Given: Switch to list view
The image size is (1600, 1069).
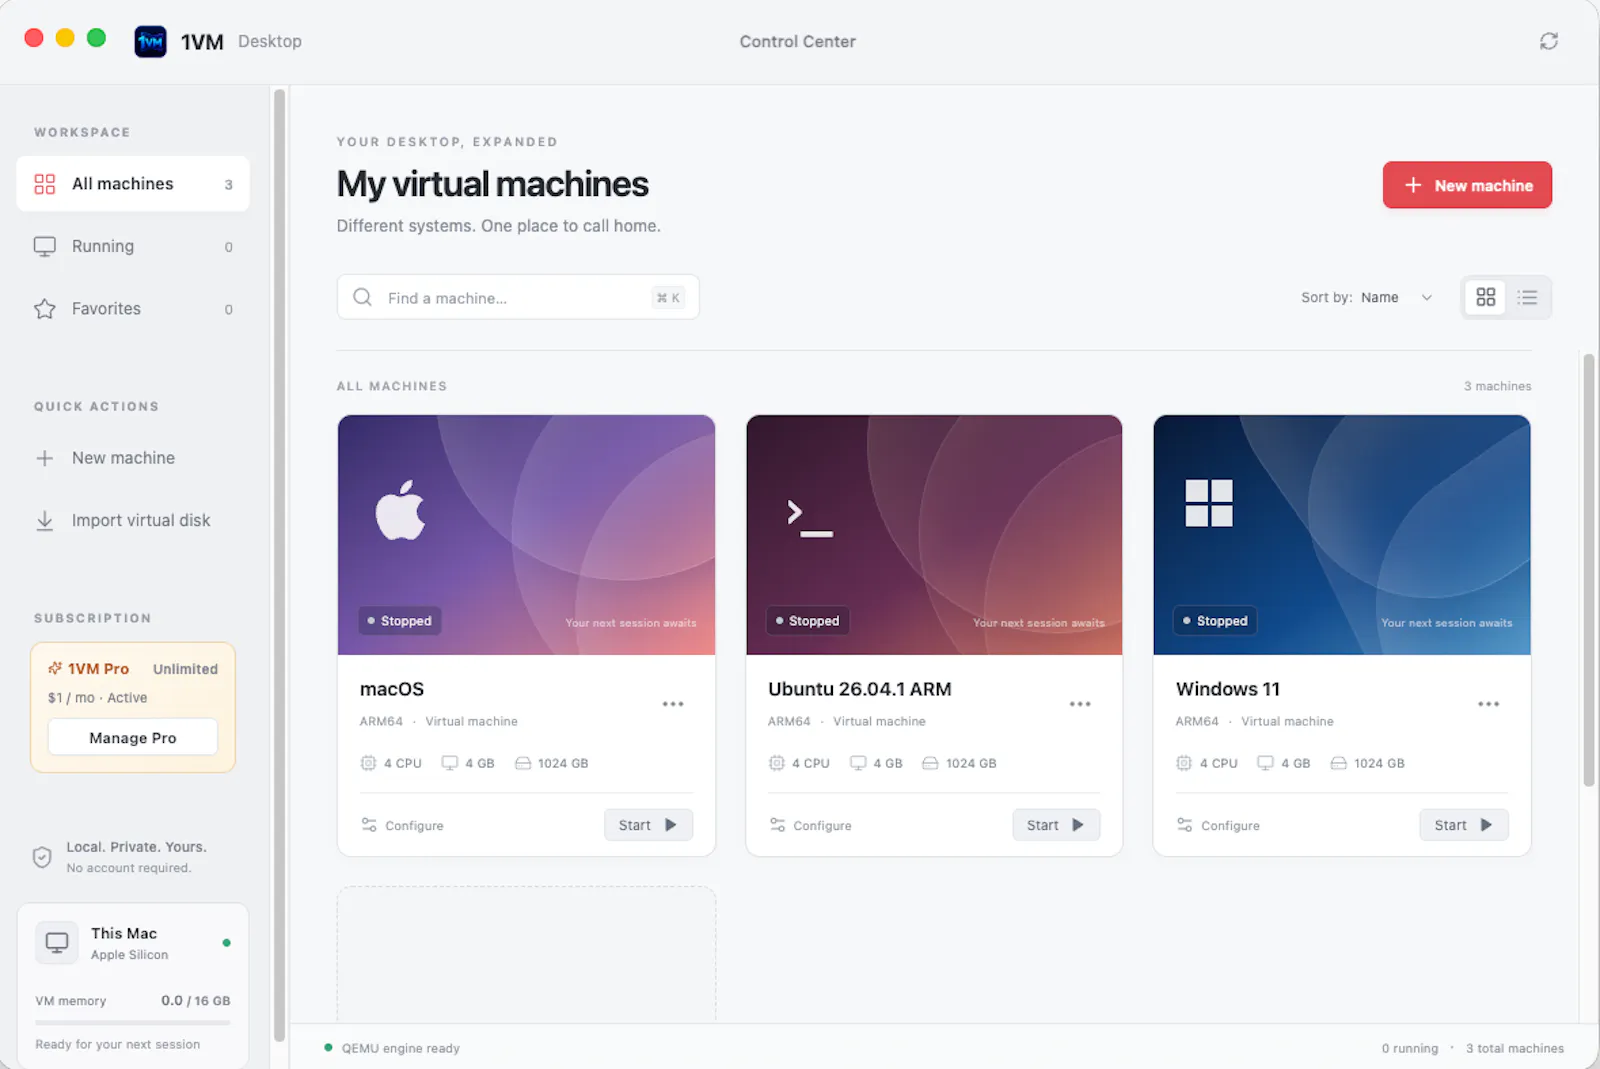Looking at the screenshot, I should click(1527, 297).
